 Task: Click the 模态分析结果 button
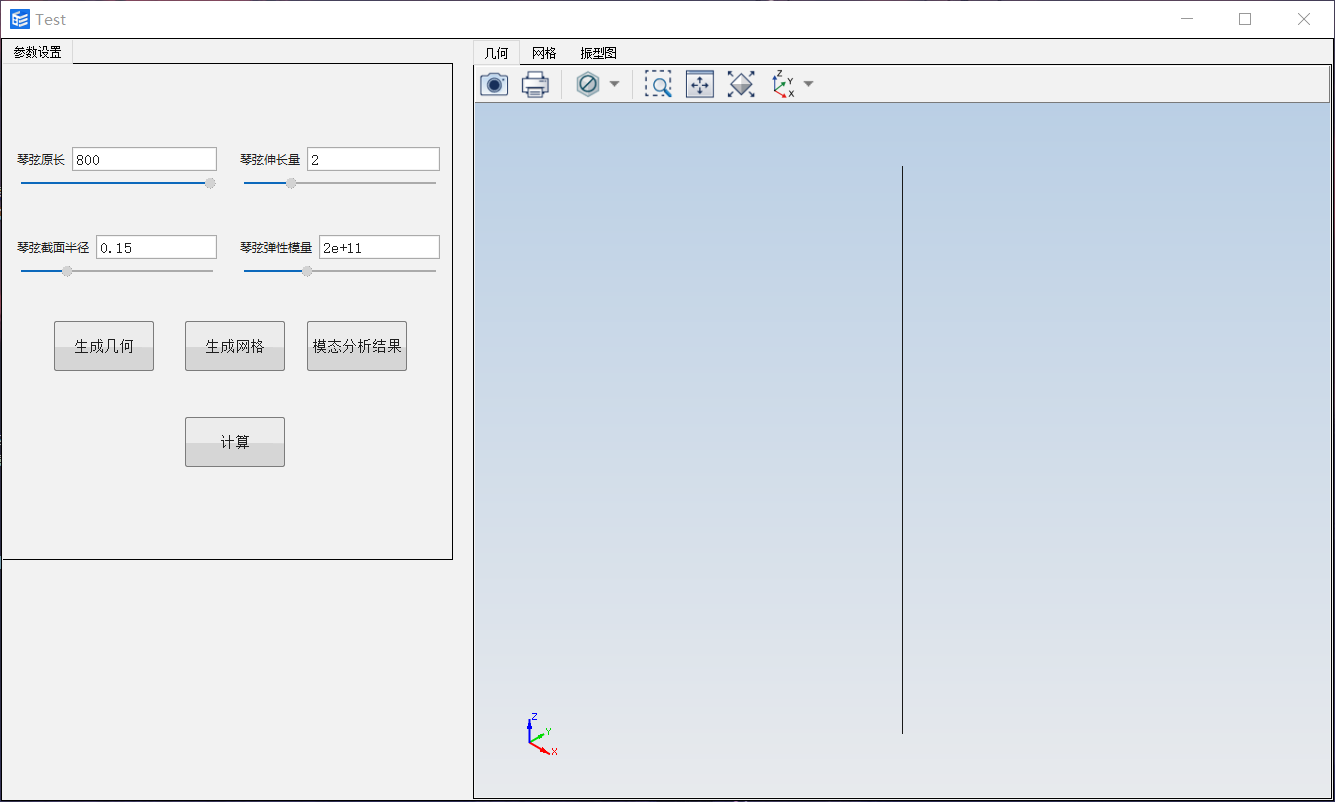click(x=357, y=346)
